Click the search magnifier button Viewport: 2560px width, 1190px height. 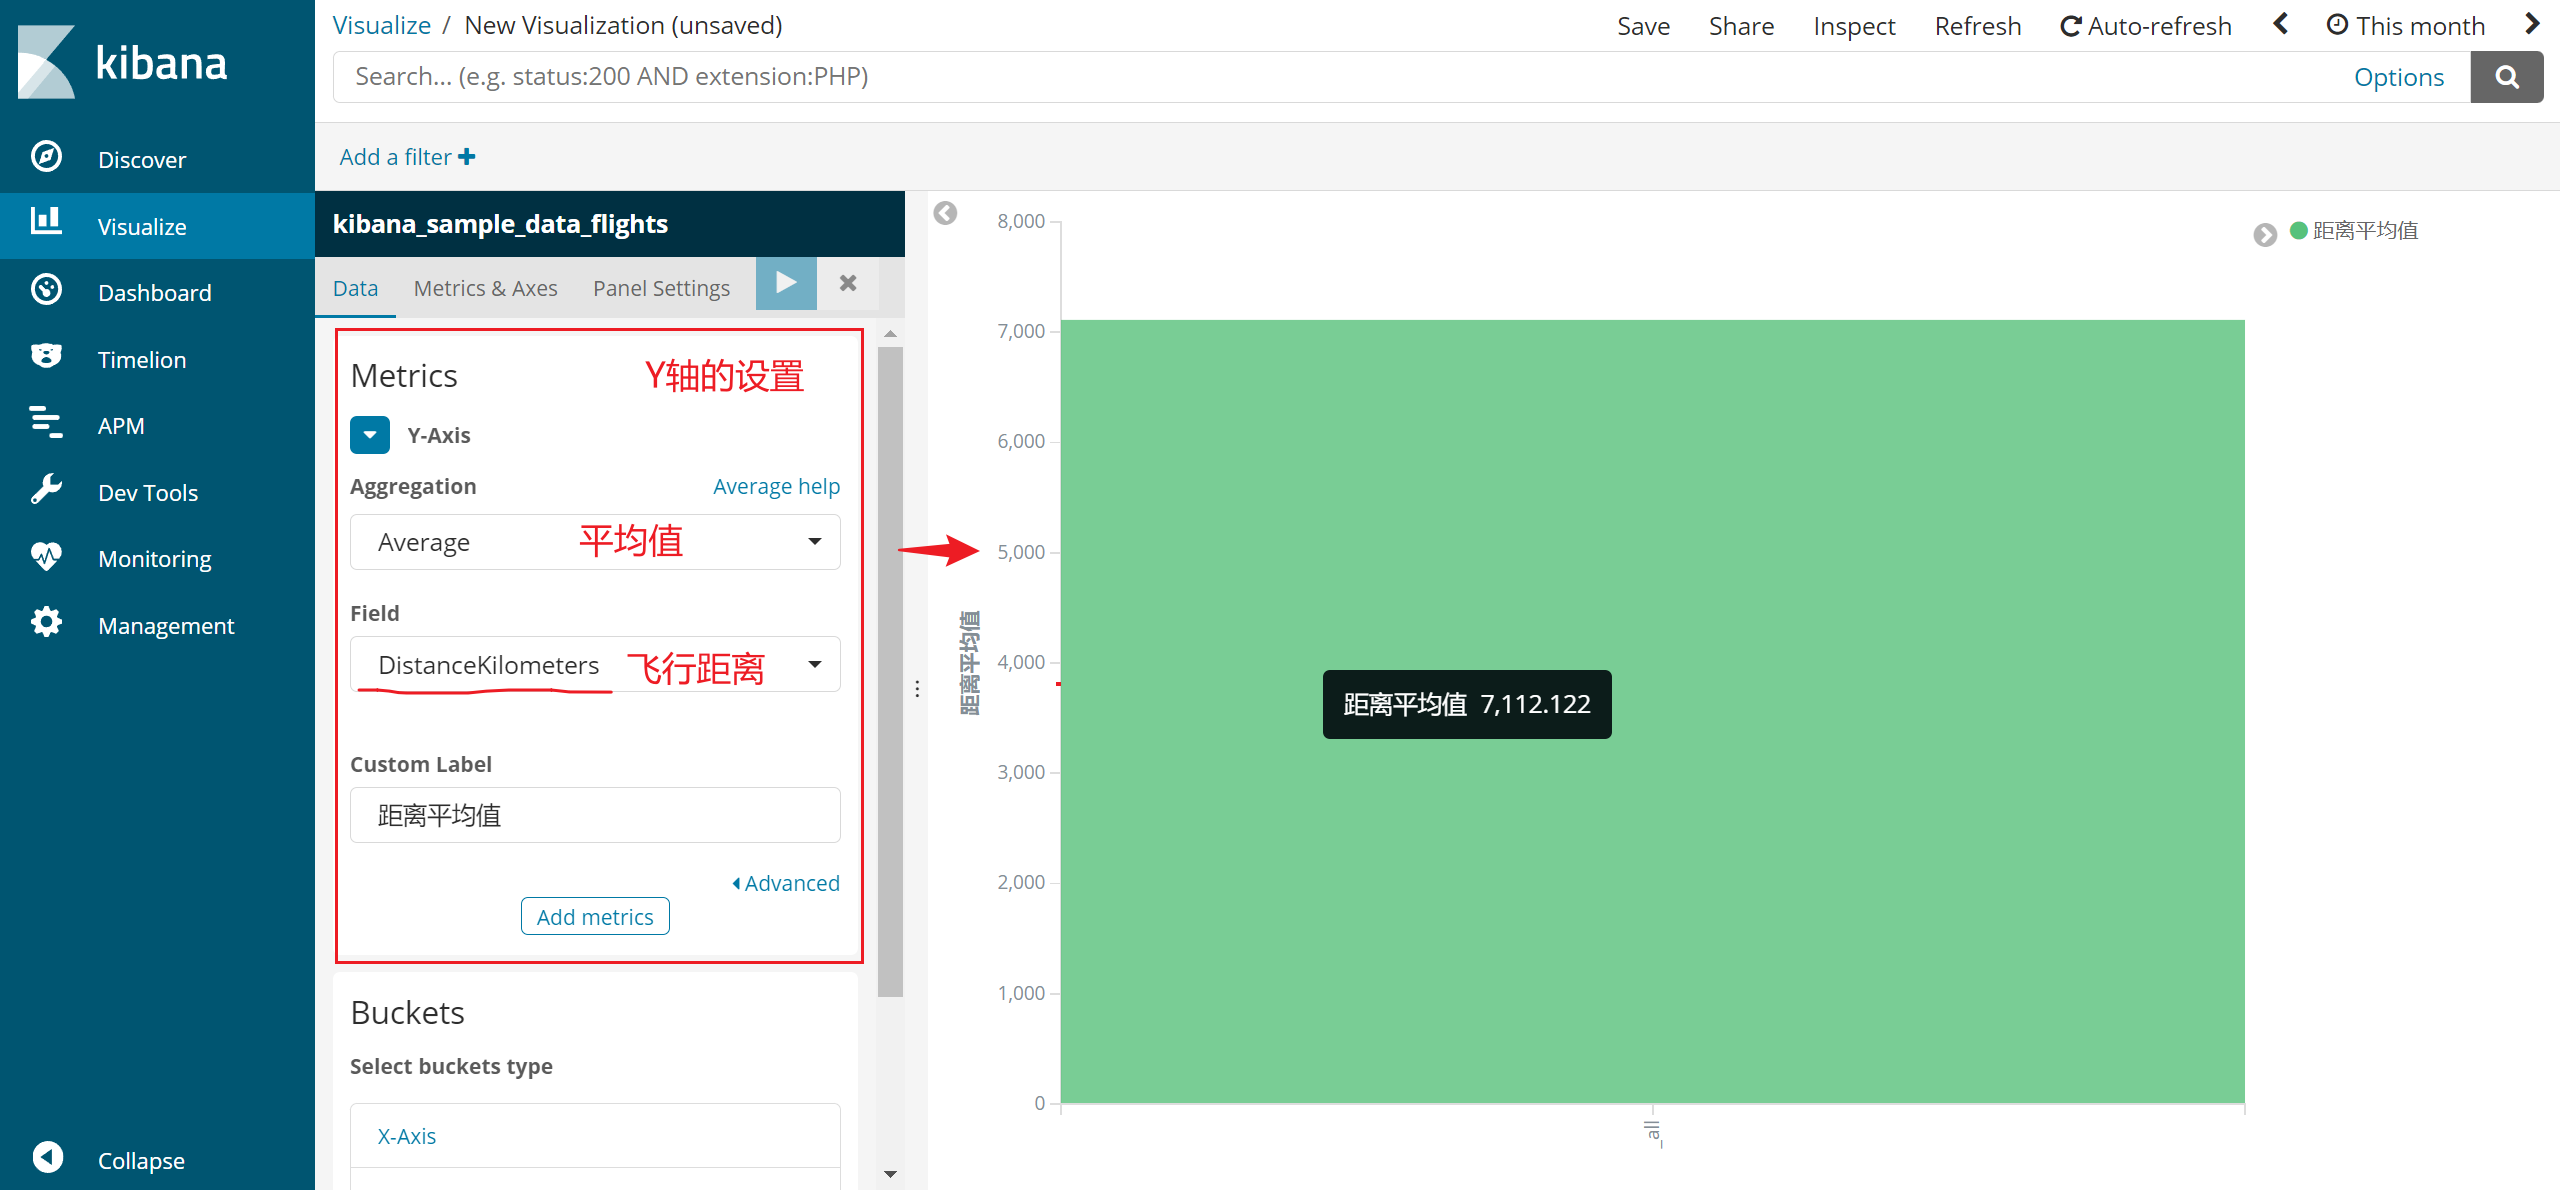tap(2506, 77)
